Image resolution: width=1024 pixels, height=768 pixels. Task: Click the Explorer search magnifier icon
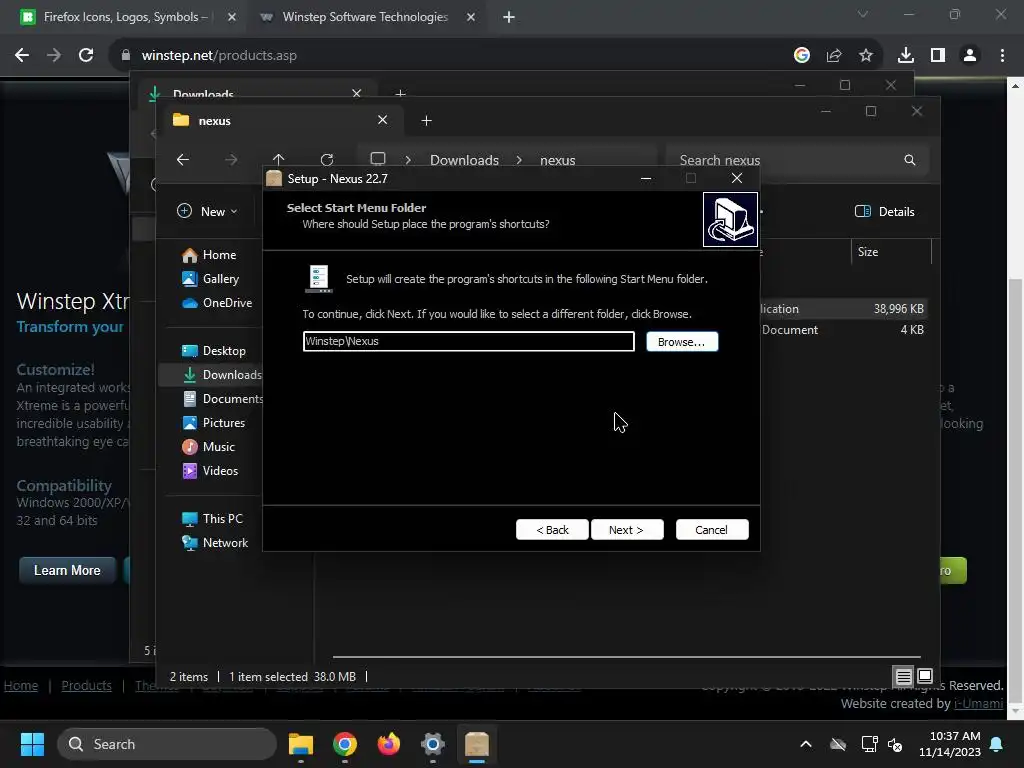click(910, 161)
